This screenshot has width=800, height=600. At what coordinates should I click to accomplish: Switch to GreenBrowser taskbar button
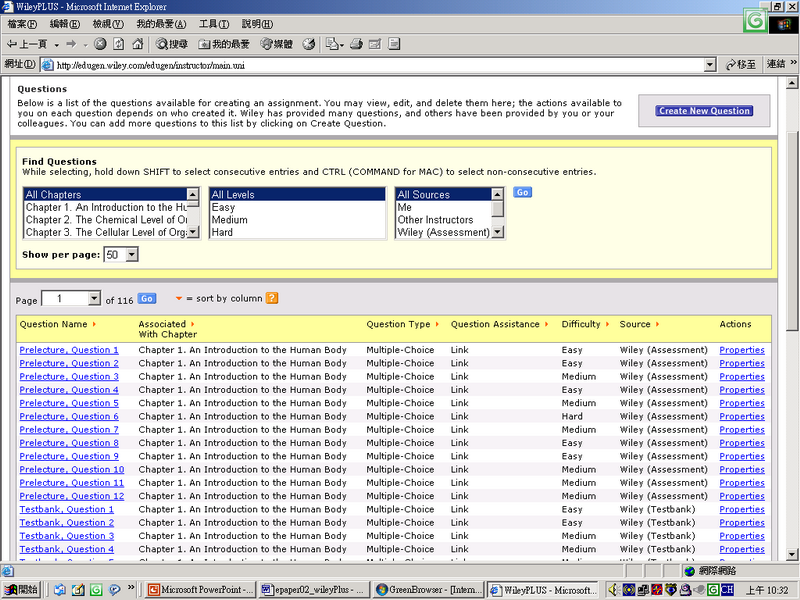click(428, 590)
